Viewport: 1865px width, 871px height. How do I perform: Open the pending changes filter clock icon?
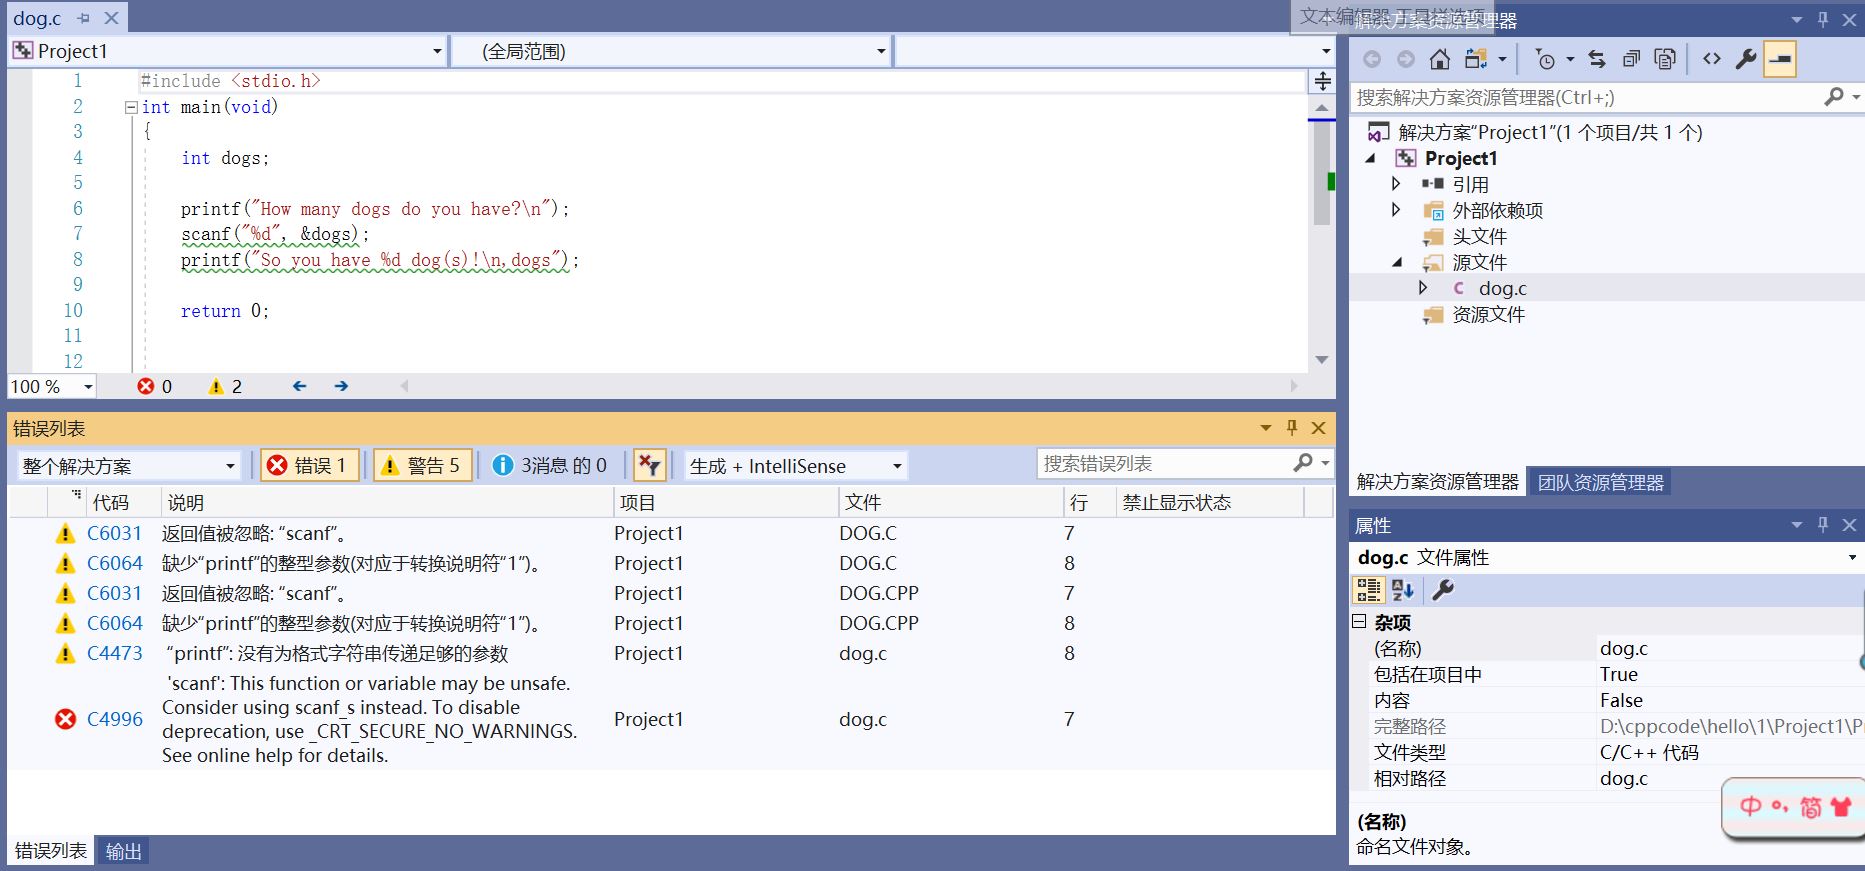1545,59
